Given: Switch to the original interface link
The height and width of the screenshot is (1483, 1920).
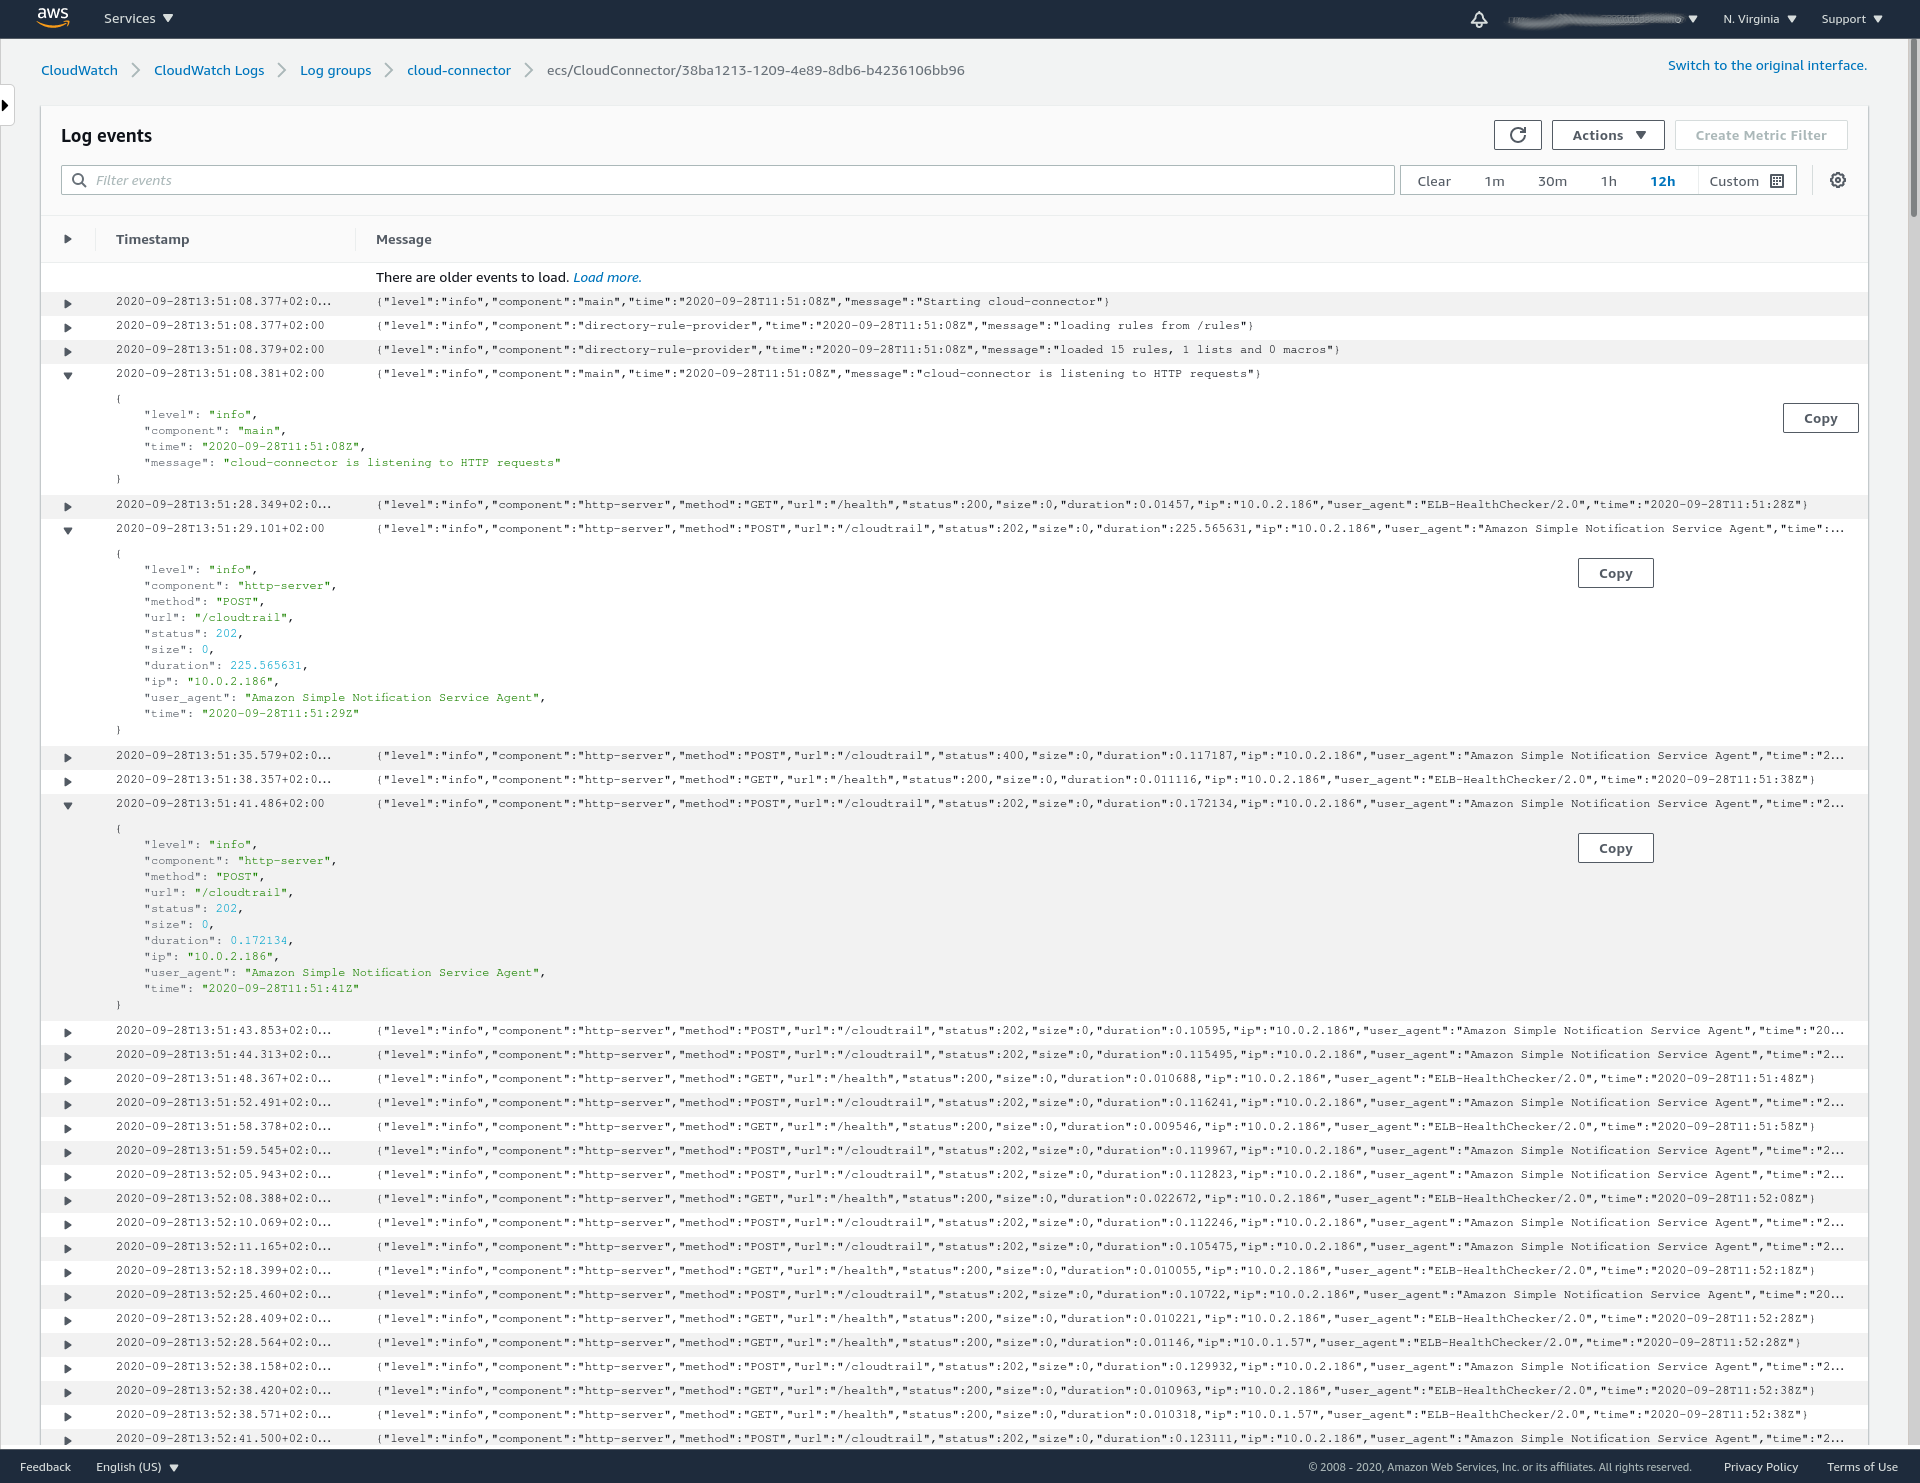Looking at the screenshot, I should [1767, 65].
